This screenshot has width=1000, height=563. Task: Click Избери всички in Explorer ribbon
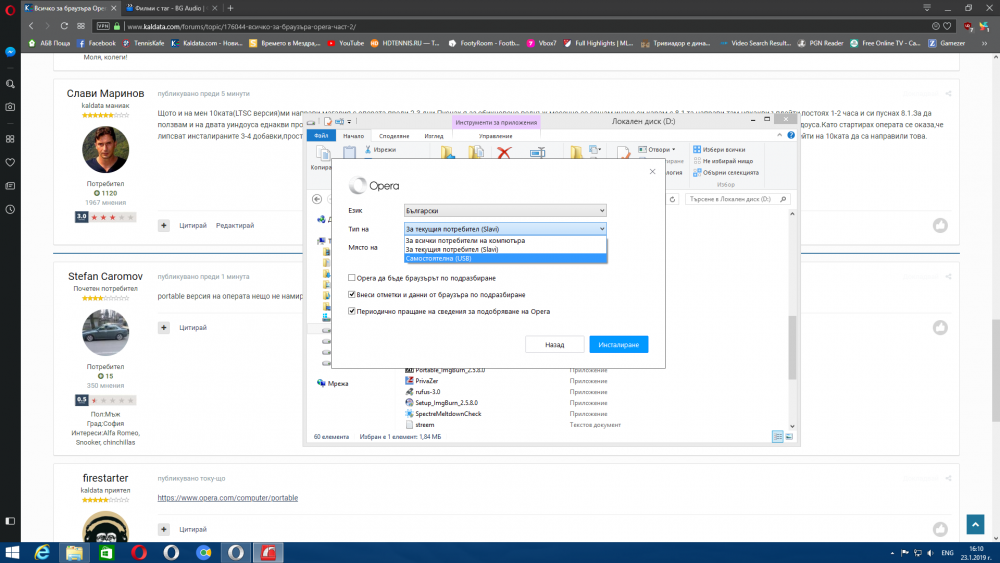pyautogui.click(x=719, y=149)
